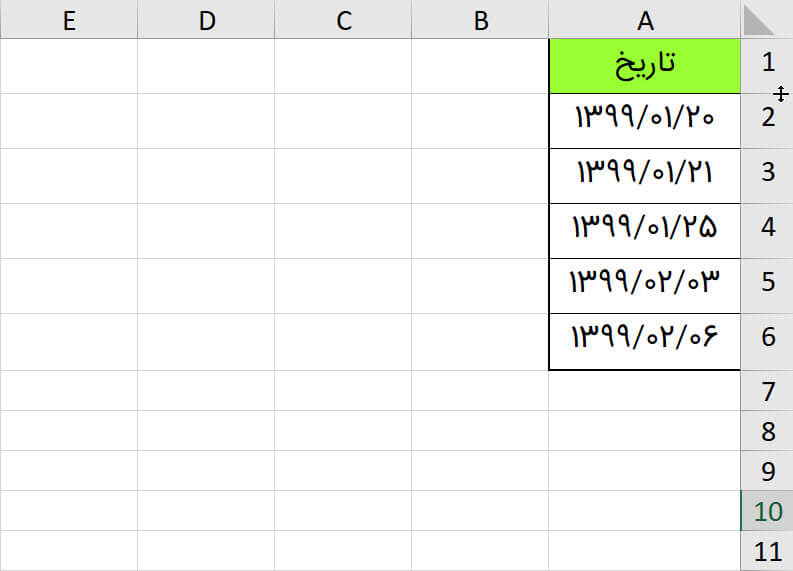Viewport: 793px width, 571px height.
Task: Select cell containing ۱۳۹۹/۰۲/۰۶
Action: coord(645,341)
